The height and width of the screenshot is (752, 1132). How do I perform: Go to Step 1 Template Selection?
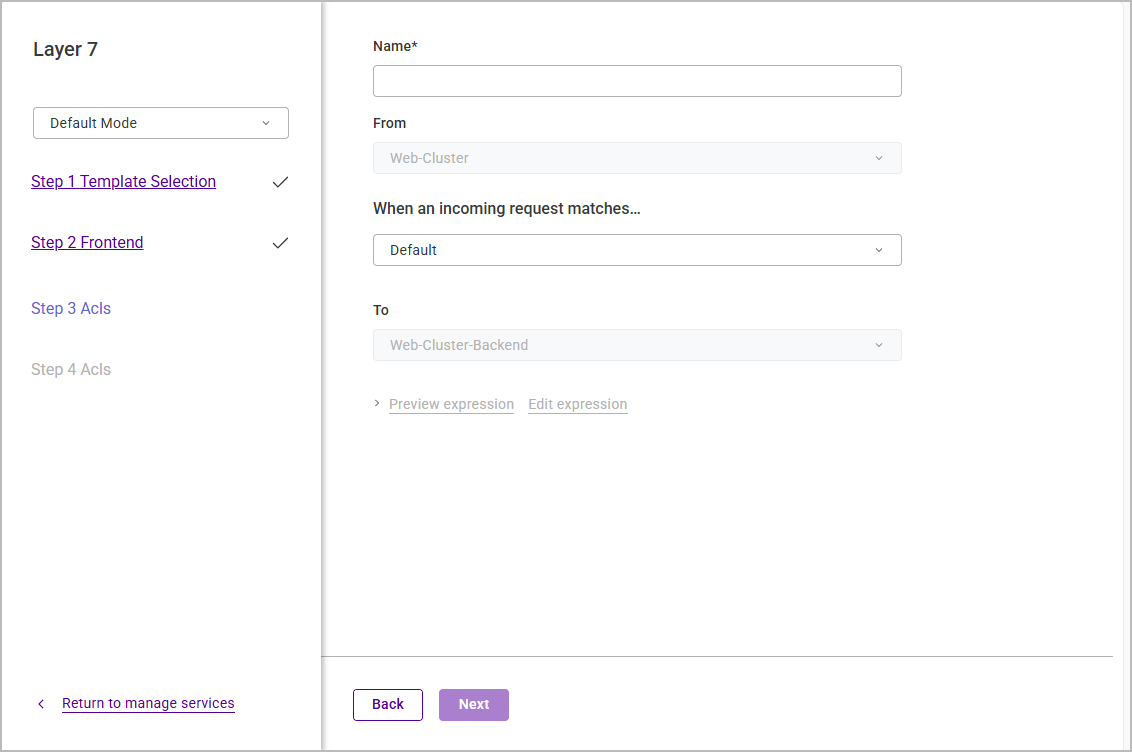point(123,182)
